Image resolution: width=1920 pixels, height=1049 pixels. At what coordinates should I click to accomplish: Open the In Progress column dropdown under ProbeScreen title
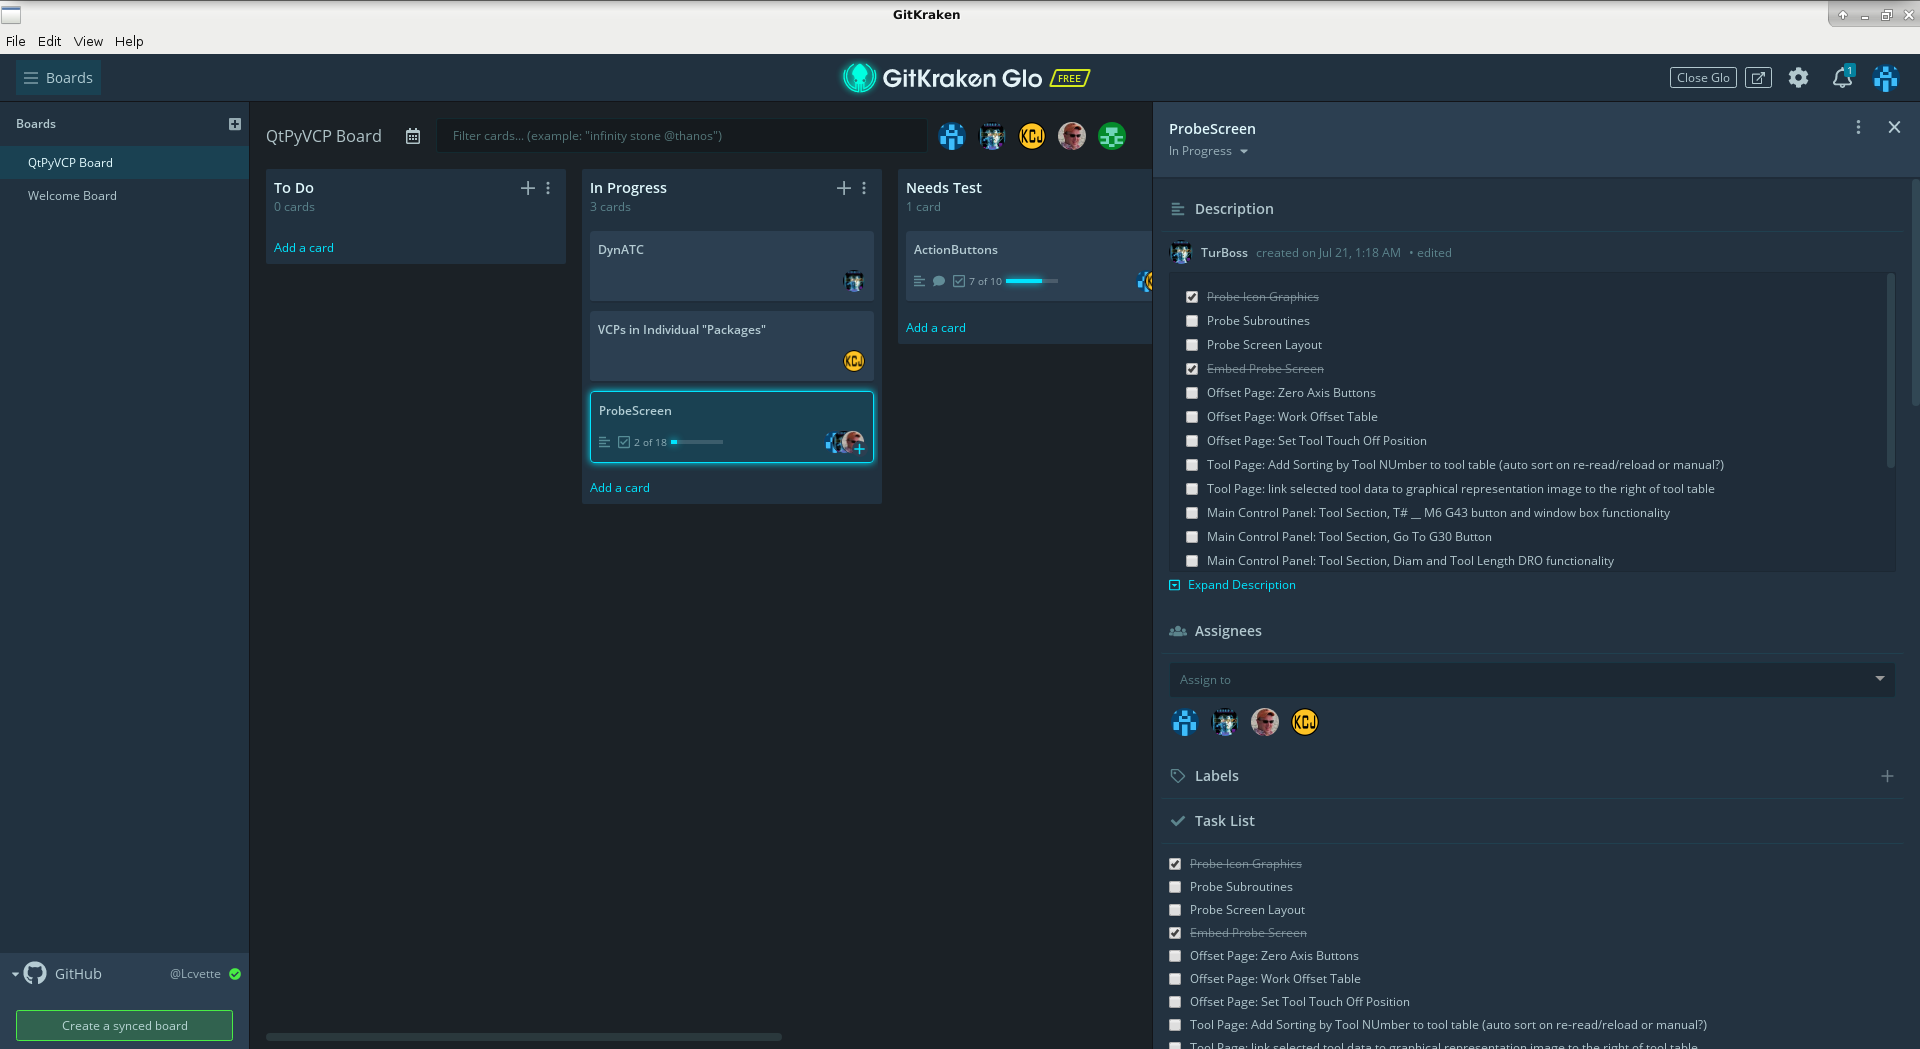point(1209,151)
